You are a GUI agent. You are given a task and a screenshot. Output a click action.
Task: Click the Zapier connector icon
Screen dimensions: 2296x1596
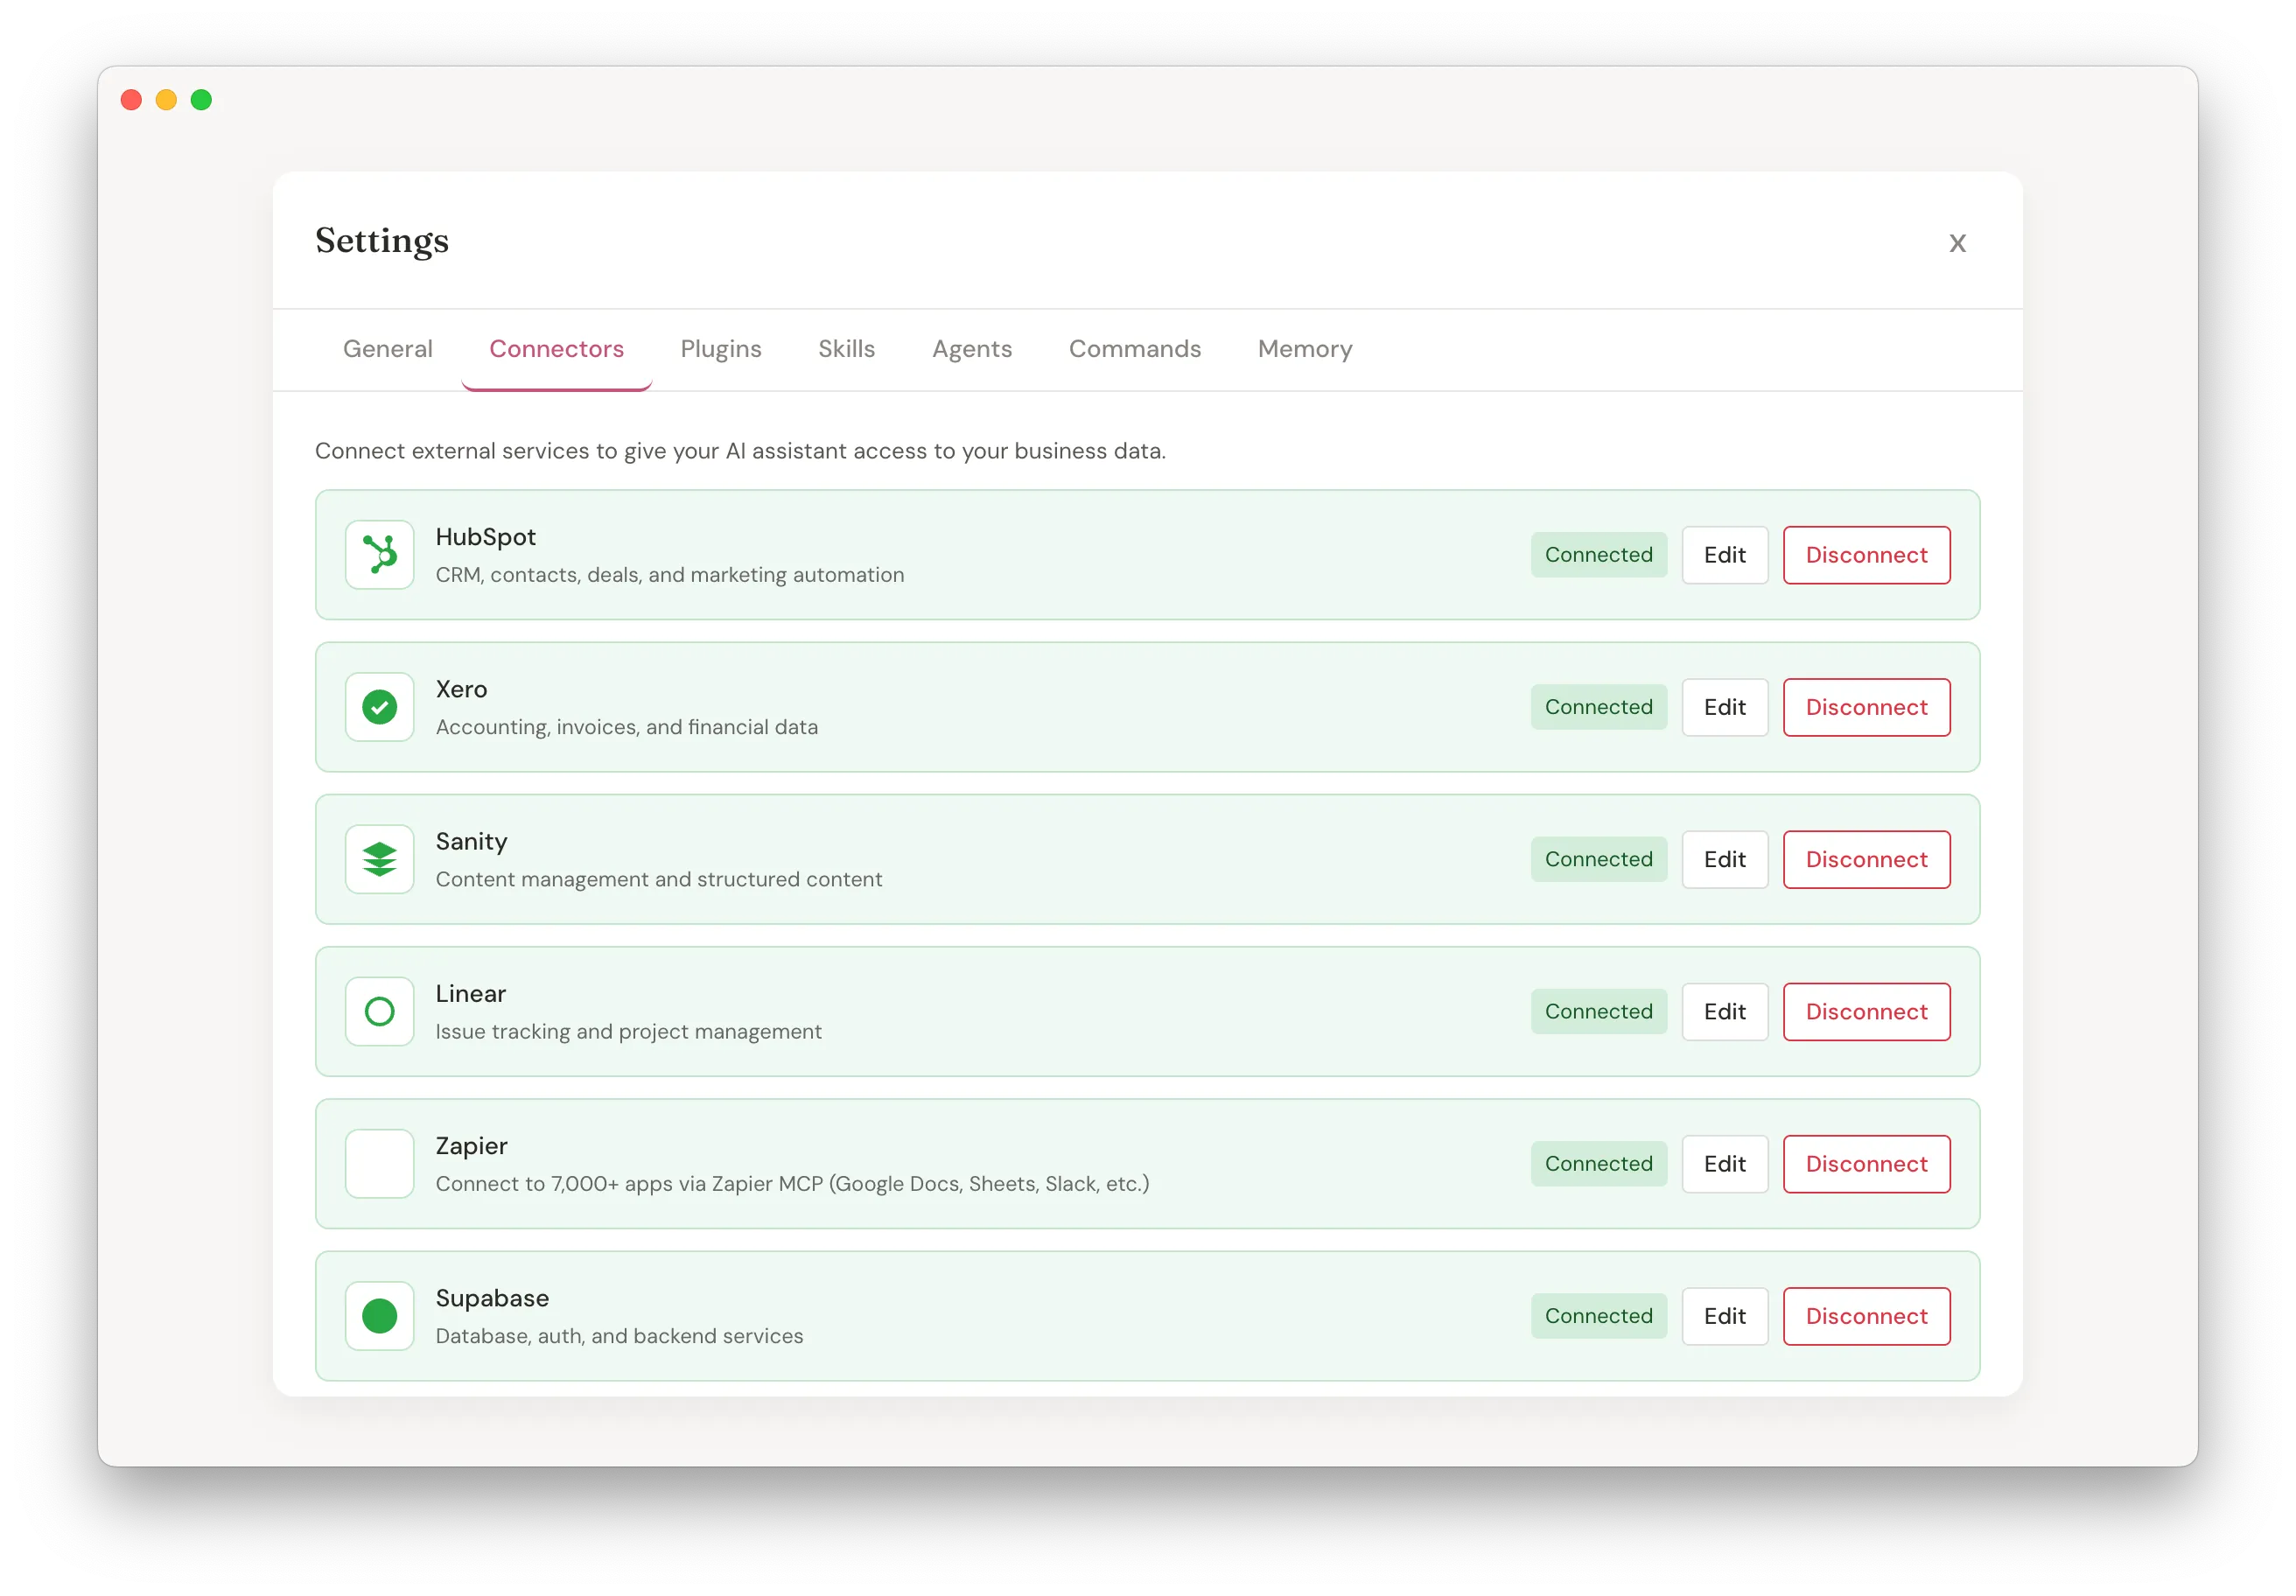(379, 1163)
